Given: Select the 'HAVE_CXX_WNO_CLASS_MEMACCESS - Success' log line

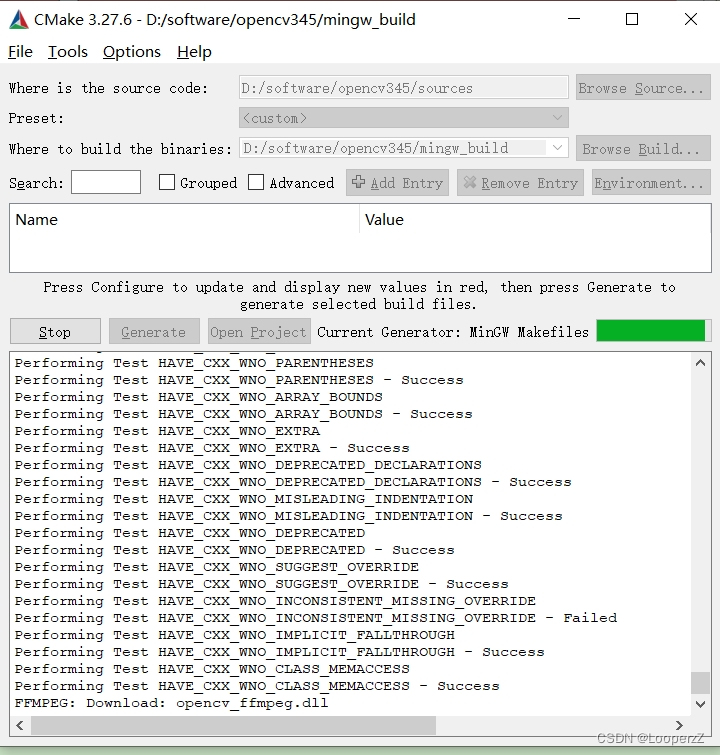Looking at the screenshot, I should click(x=257, y=686).
